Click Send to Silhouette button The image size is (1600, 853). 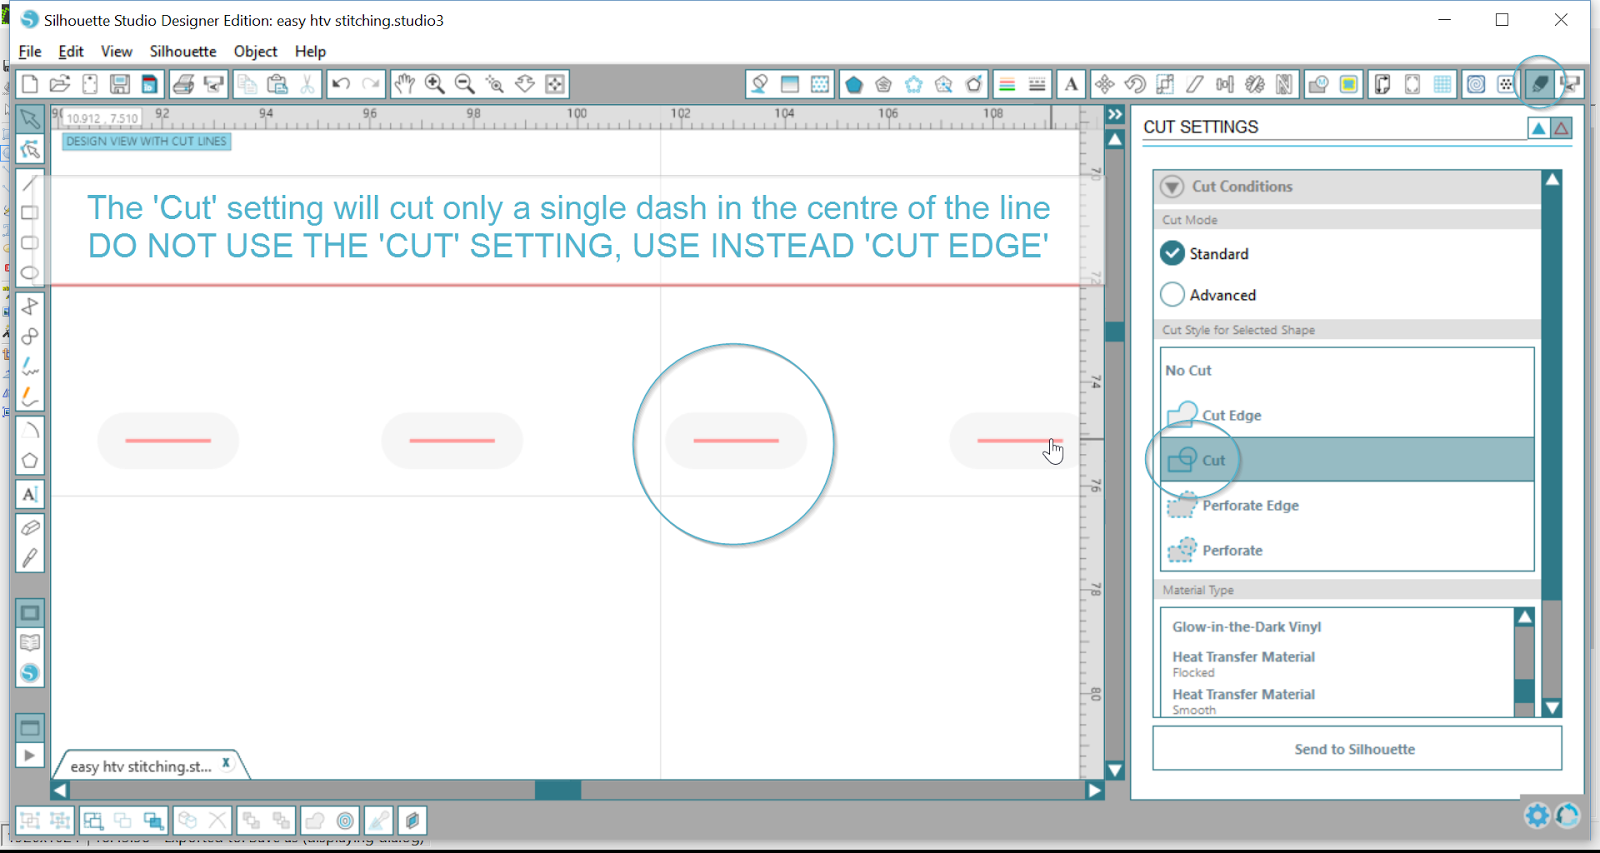(1357, 749)
